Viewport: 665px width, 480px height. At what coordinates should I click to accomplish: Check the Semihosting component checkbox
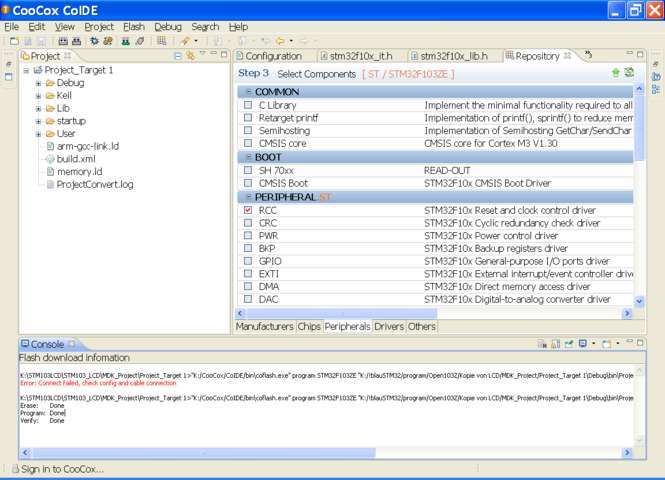click(x=248, y=130)
